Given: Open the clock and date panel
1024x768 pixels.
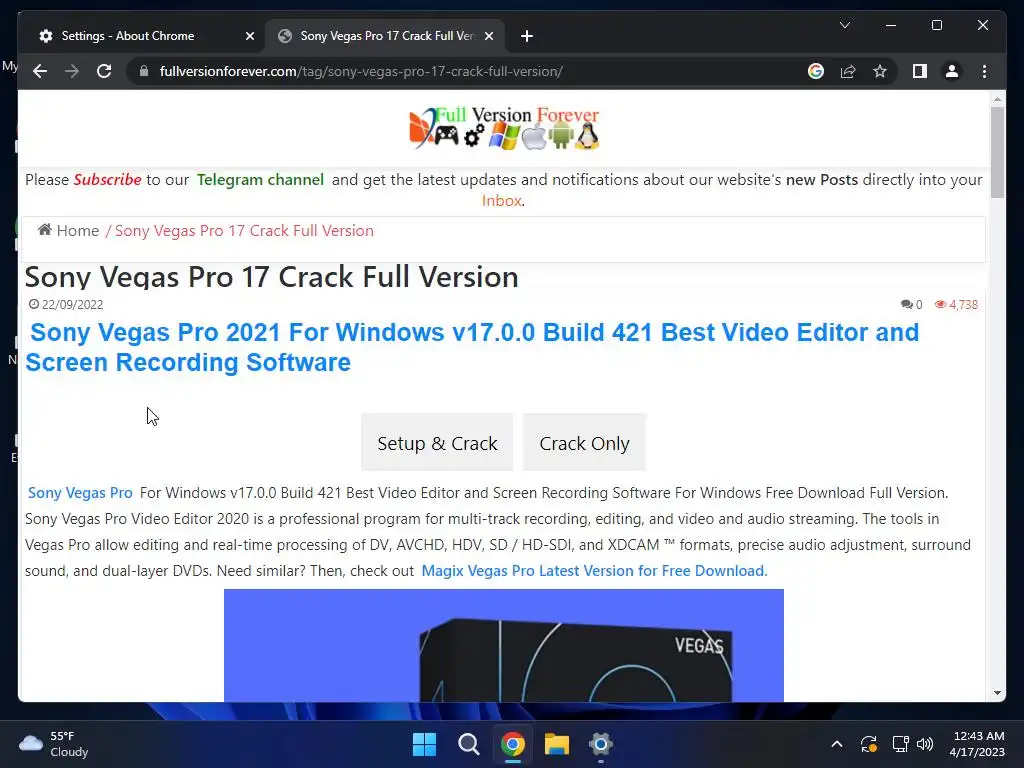Looking at the screenshot, I should tap(977, 744).
